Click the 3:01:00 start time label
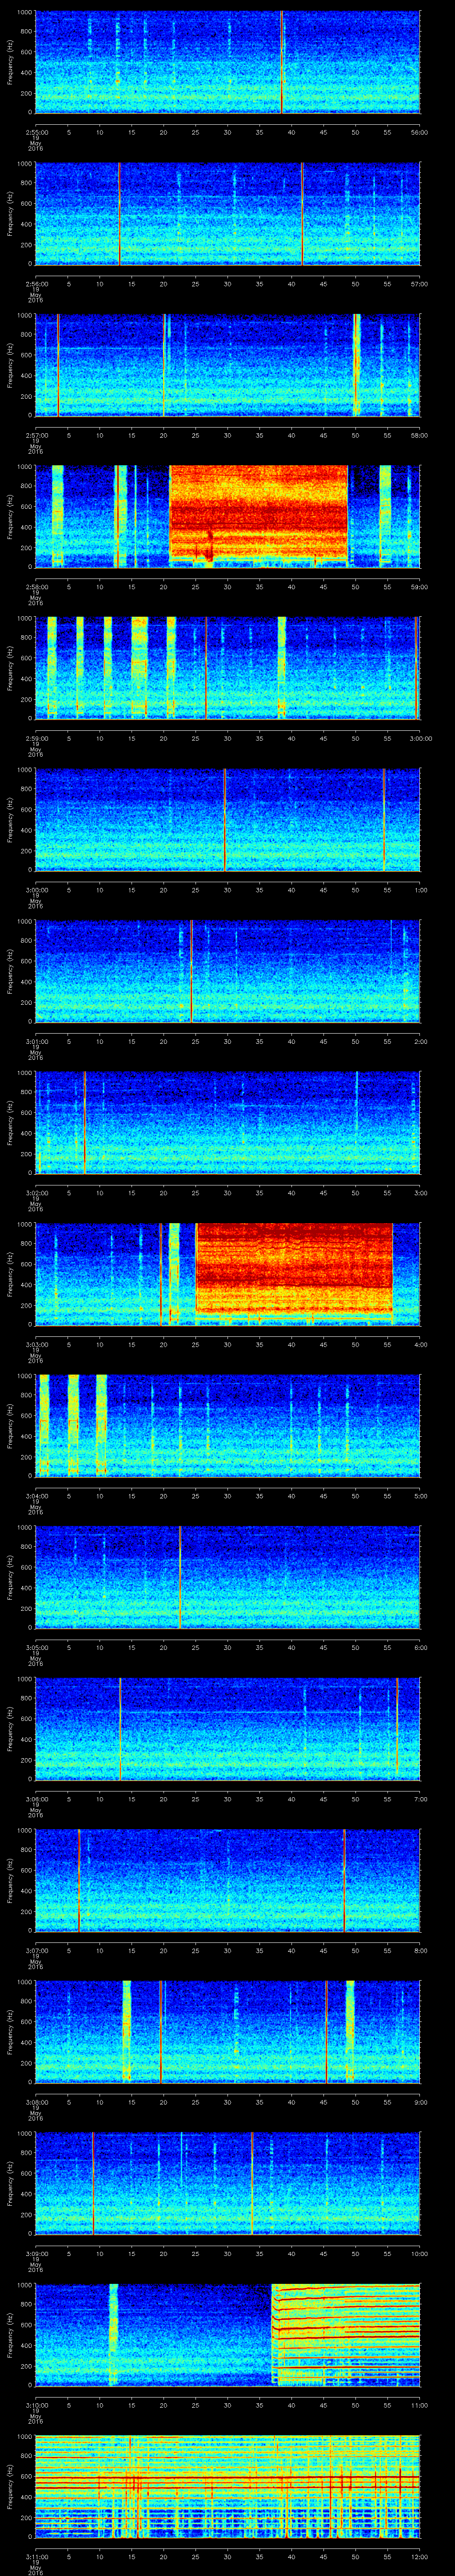 tap(36, 1041)
